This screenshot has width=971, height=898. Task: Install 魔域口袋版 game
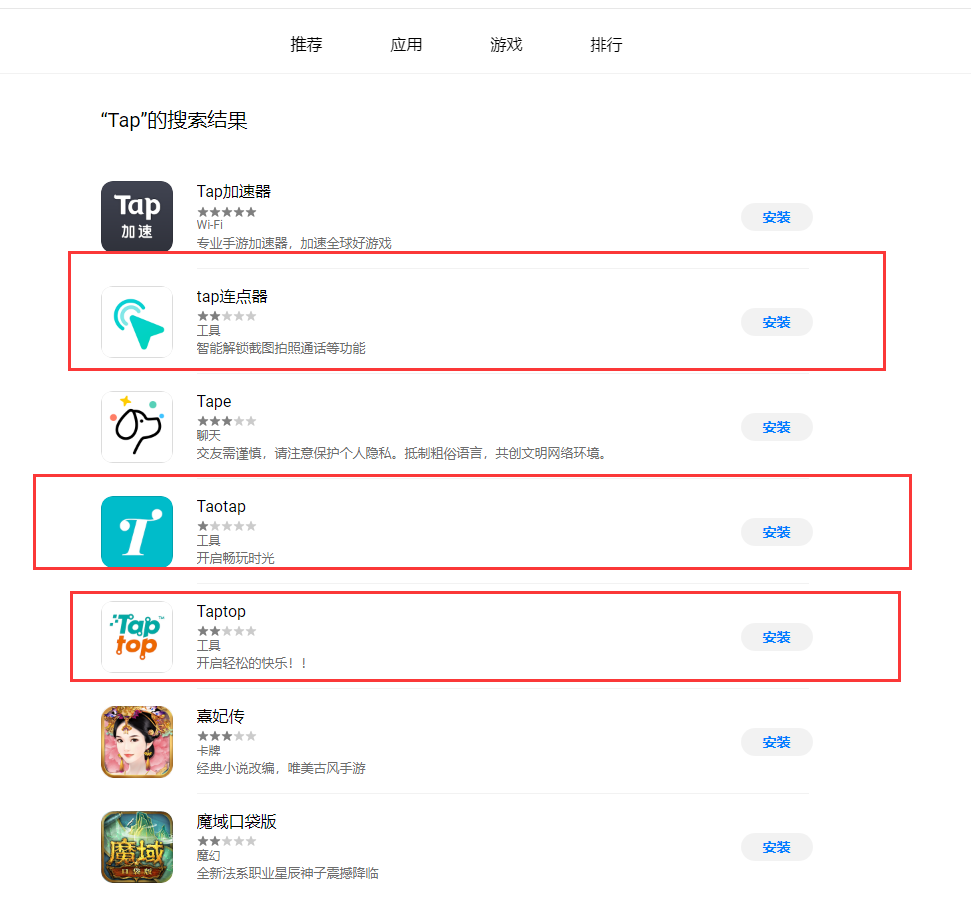click(x=777, y=847)
